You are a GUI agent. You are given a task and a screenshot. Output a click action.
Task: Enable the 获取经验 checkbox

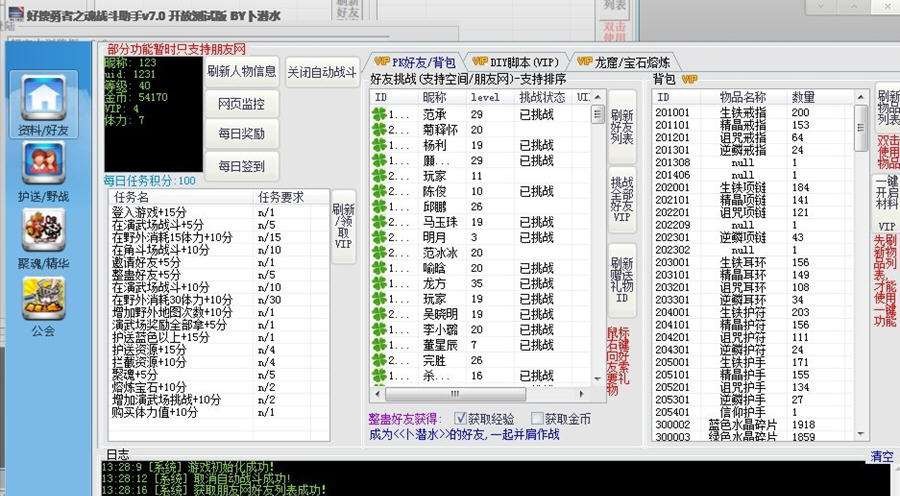point(460,418)
